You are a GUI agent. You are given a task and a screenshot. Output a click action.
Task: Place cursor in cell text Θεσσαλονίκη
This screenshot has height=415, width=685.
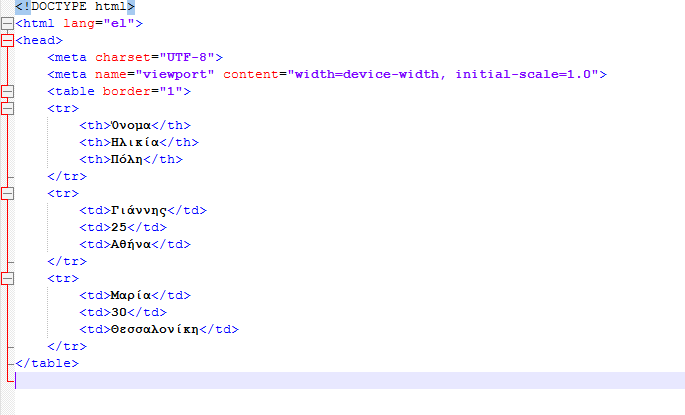[155, 329]
